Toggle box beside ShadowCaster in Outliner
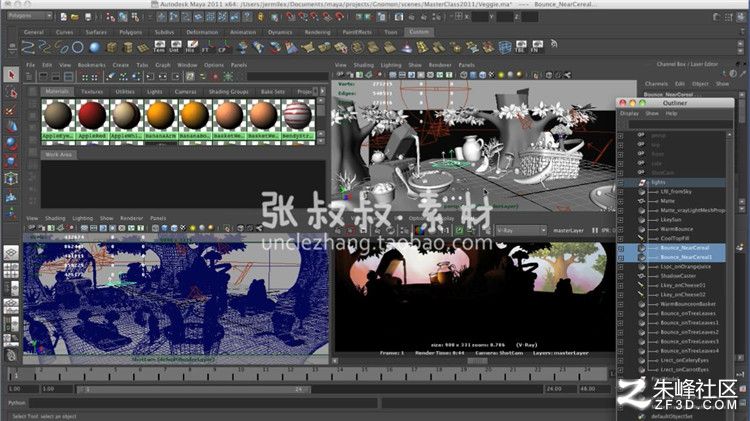Viewport: 750px width, 421px height. [620, 276]
